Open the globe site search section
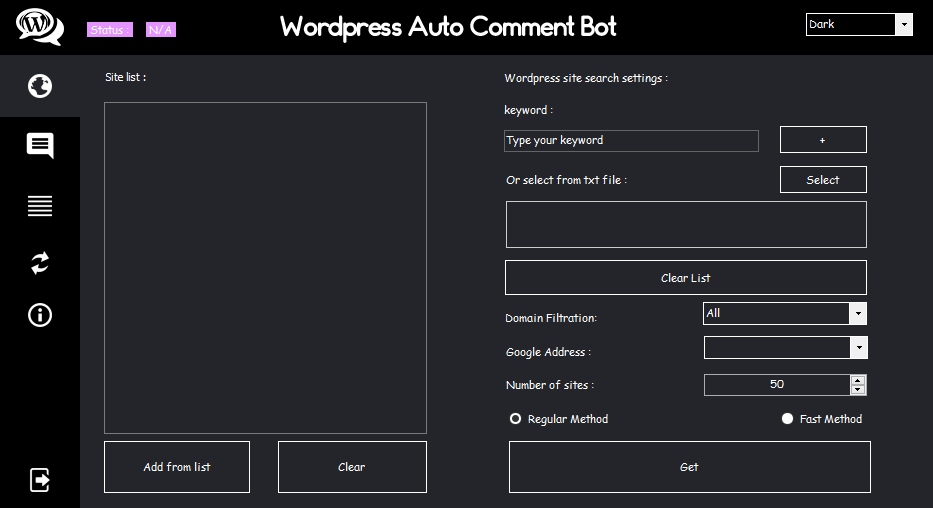This screenshot has height=508, width=933. click(40, 87)
